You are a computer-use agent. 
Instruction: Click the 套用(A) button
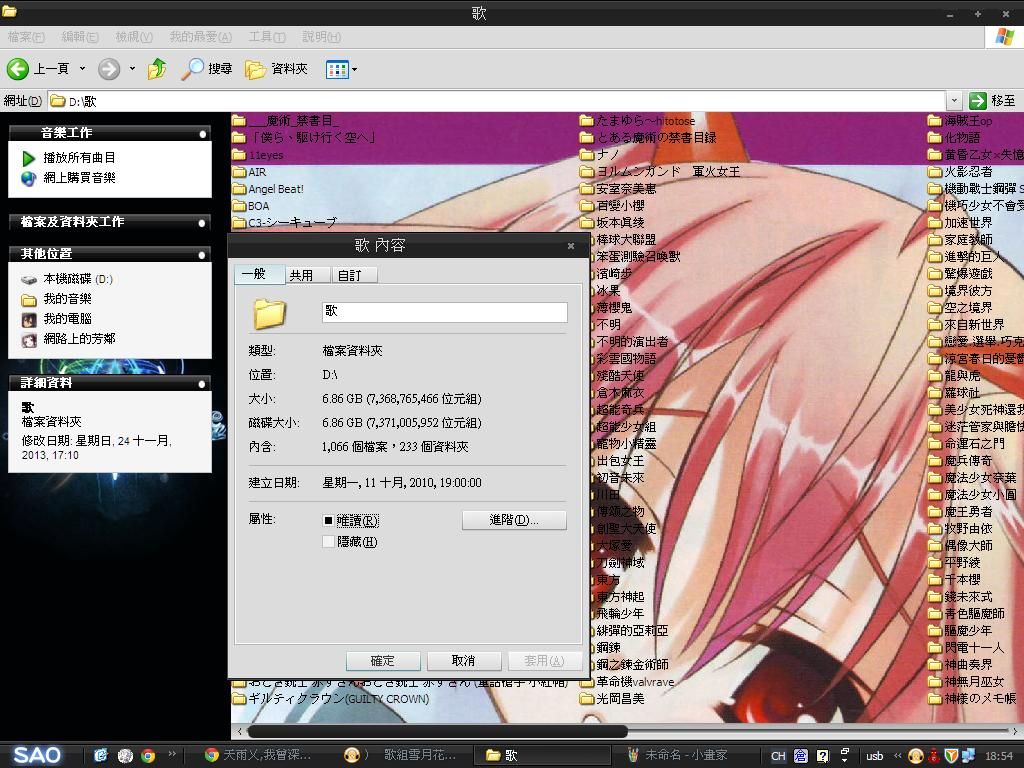point(544,661)
